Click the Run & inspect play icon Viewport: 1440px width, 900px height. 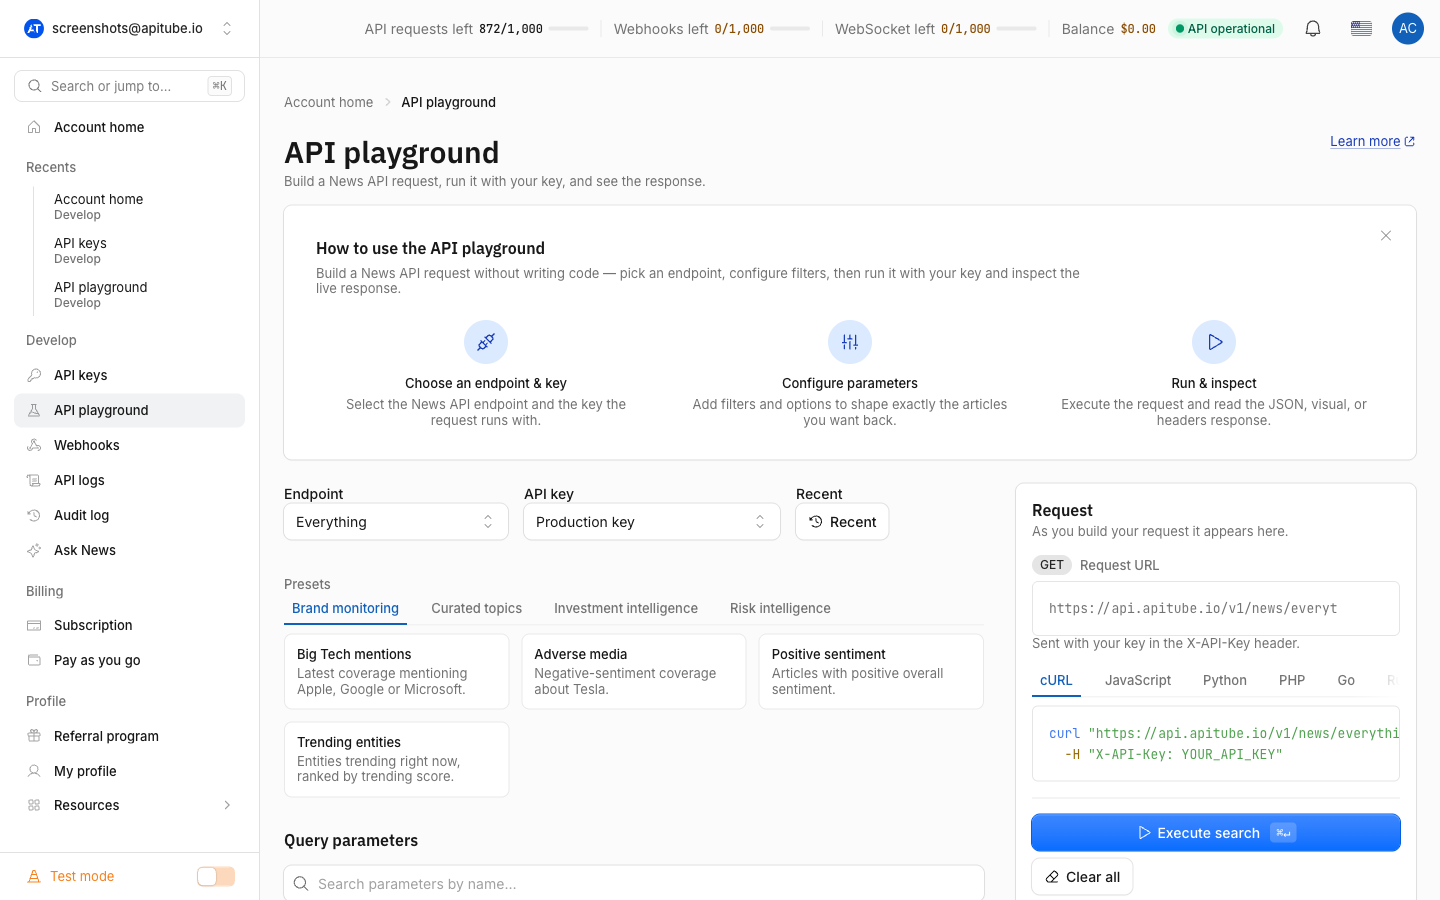click(1214, 342)
